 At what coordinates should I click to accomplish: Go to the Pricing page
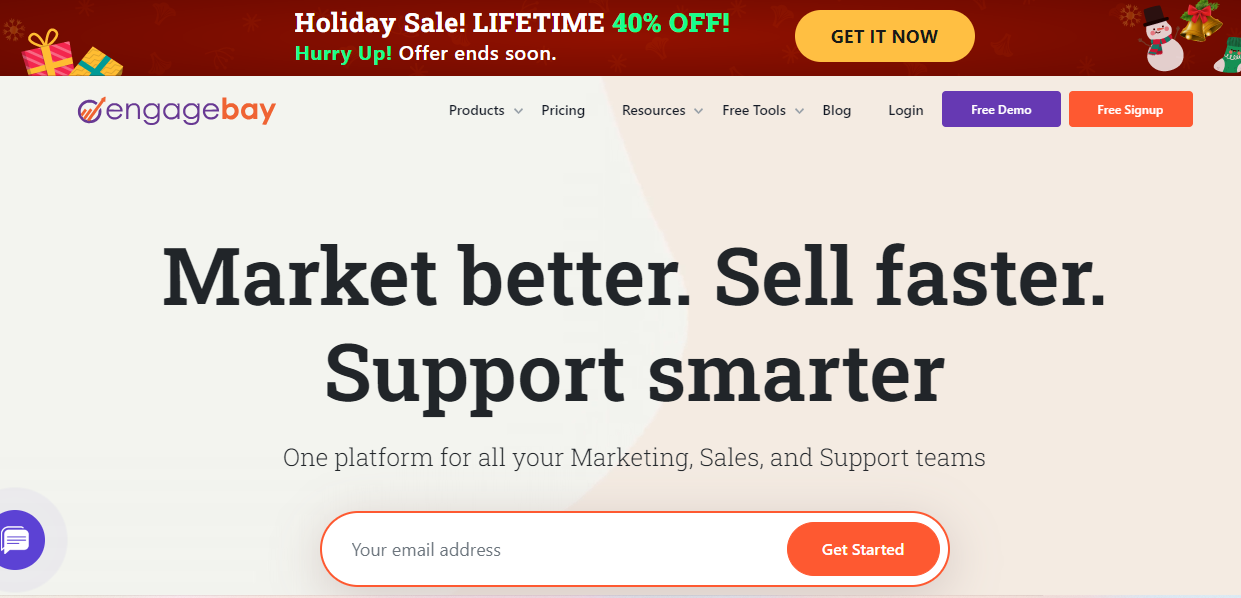point(563,110)
